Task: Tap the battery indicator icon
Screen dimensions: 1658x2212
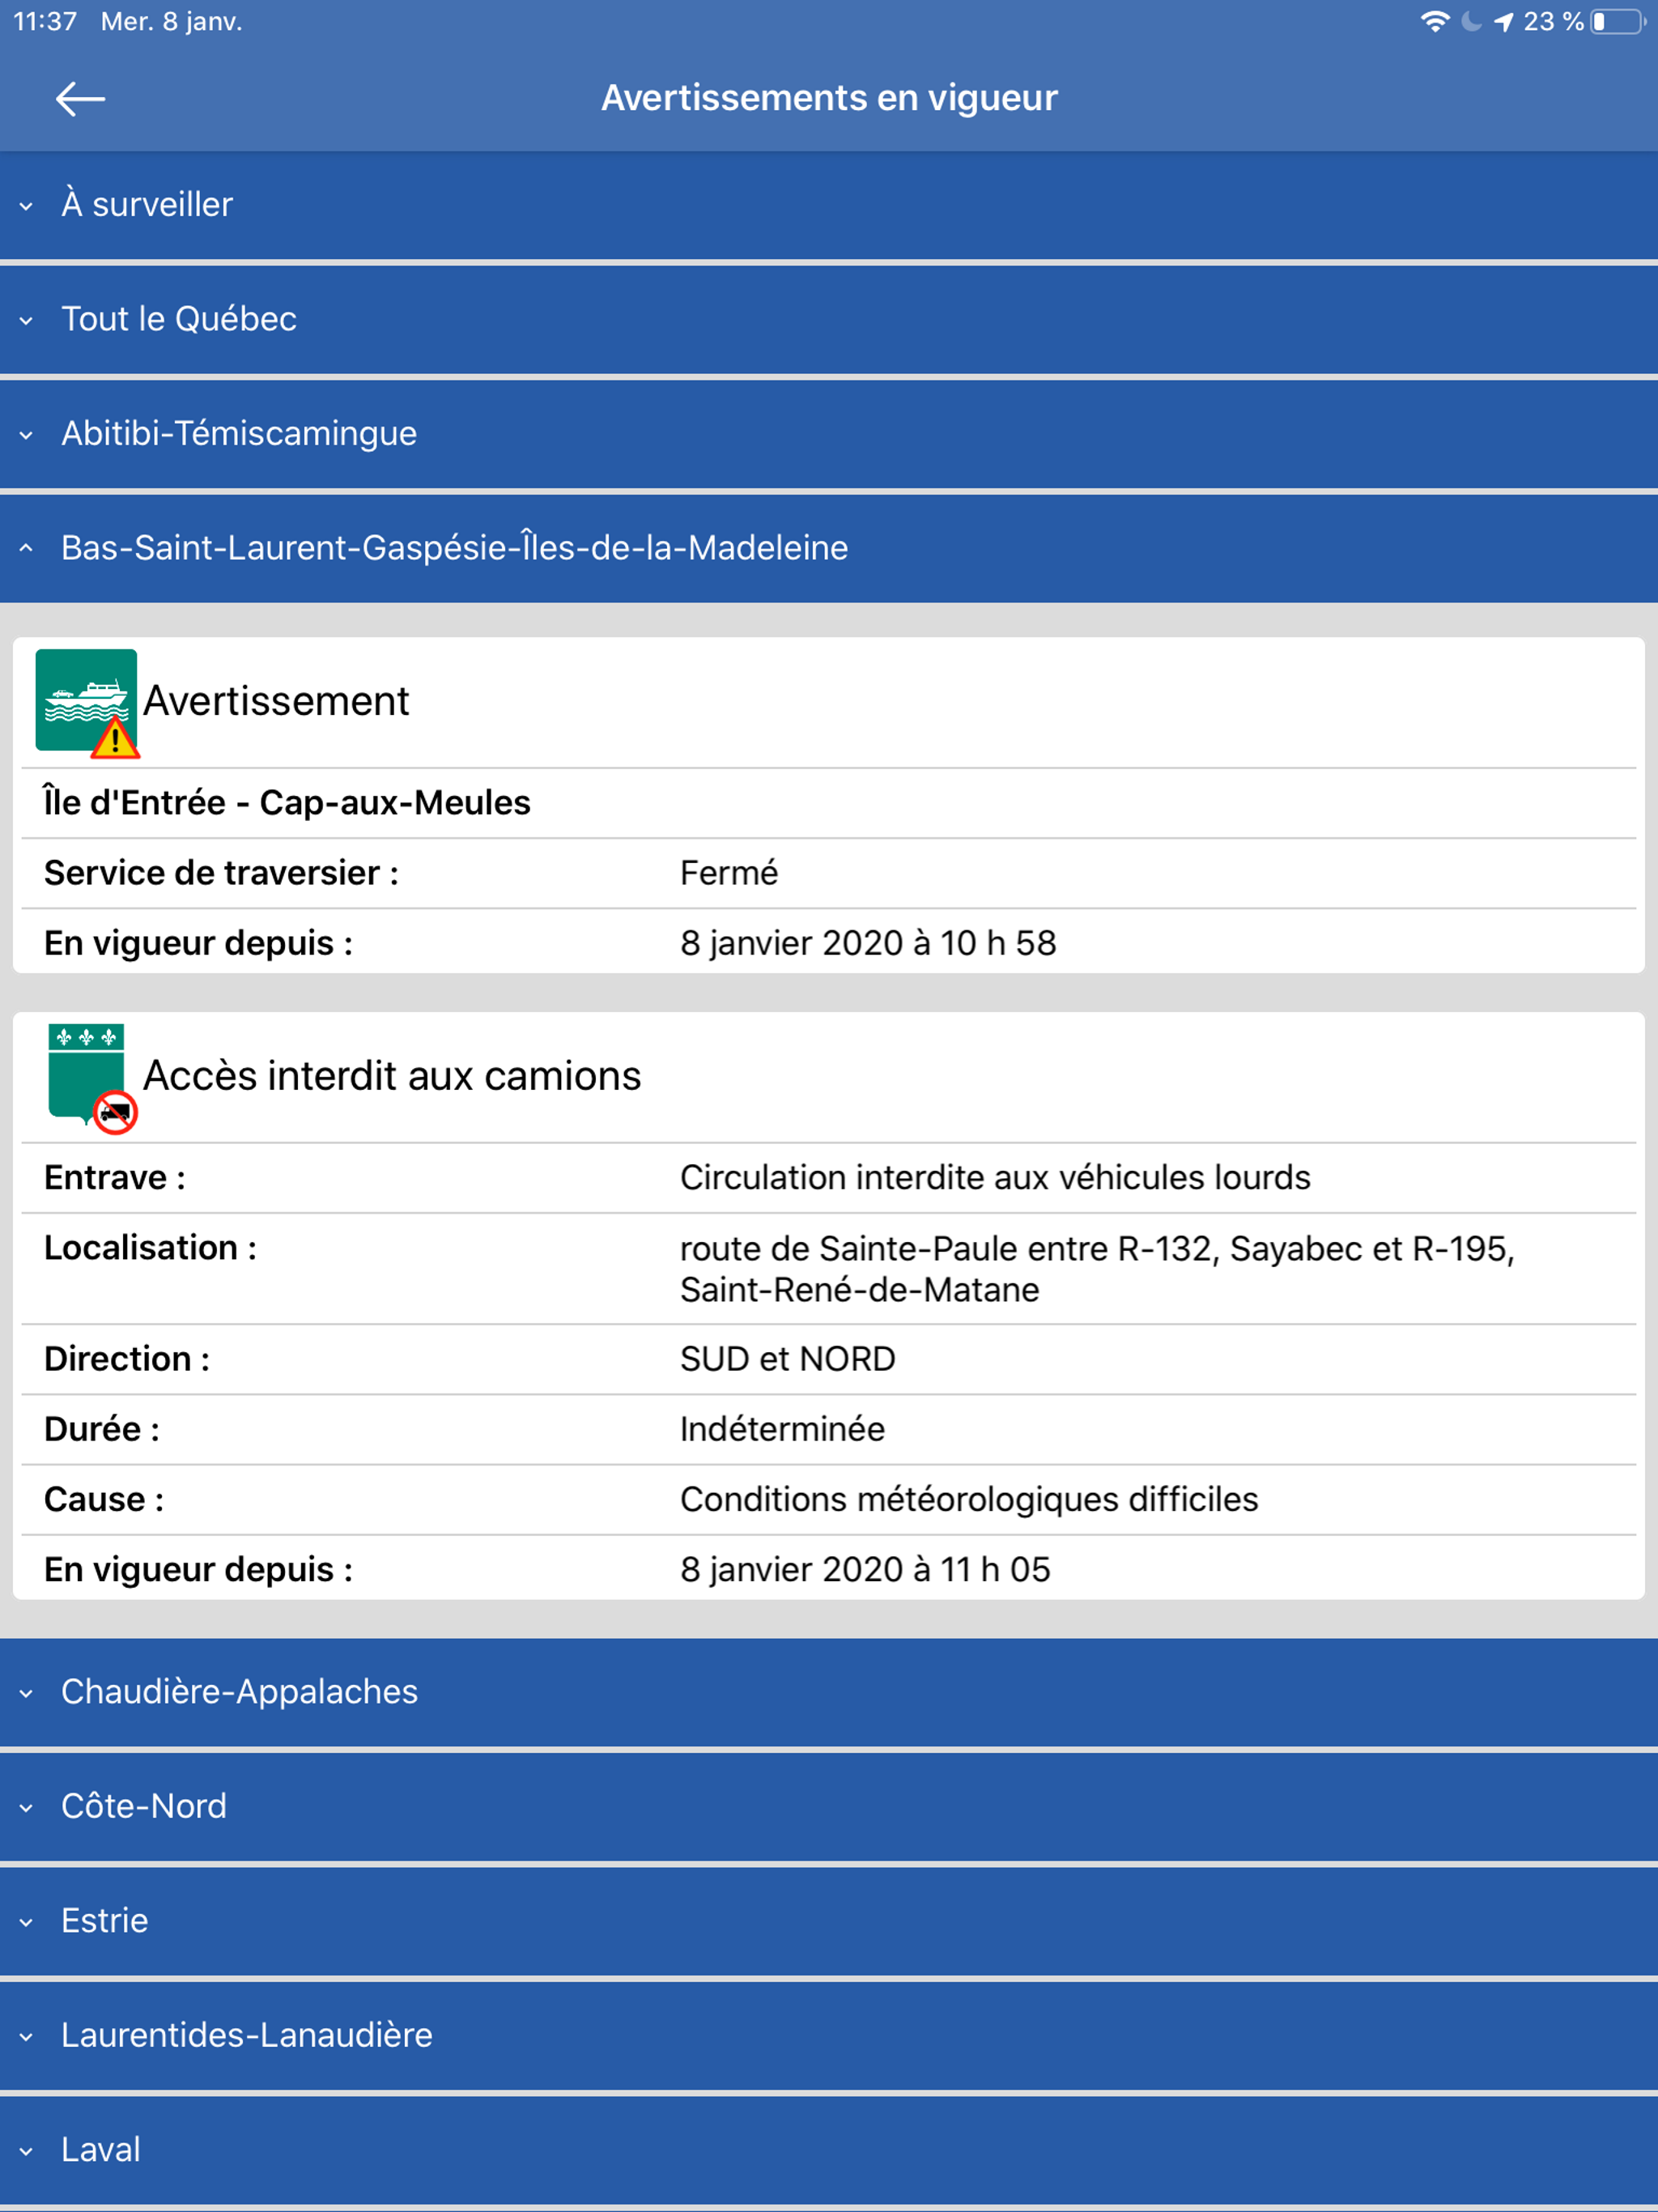Action: [x=1617, y=22]
